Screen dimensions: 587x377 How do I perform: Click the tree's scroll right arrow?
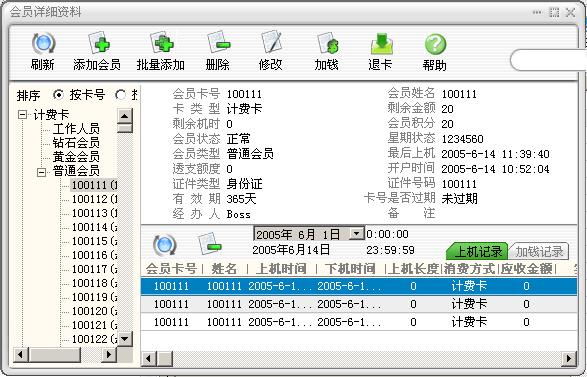point(109,354)
